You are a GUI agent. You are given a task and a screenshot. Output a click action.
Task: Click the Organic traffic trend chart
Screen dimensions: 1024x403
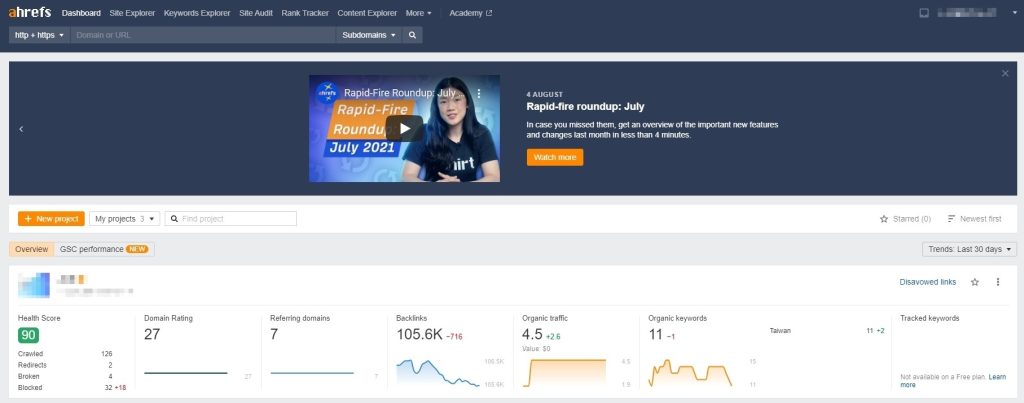[564, 372]
